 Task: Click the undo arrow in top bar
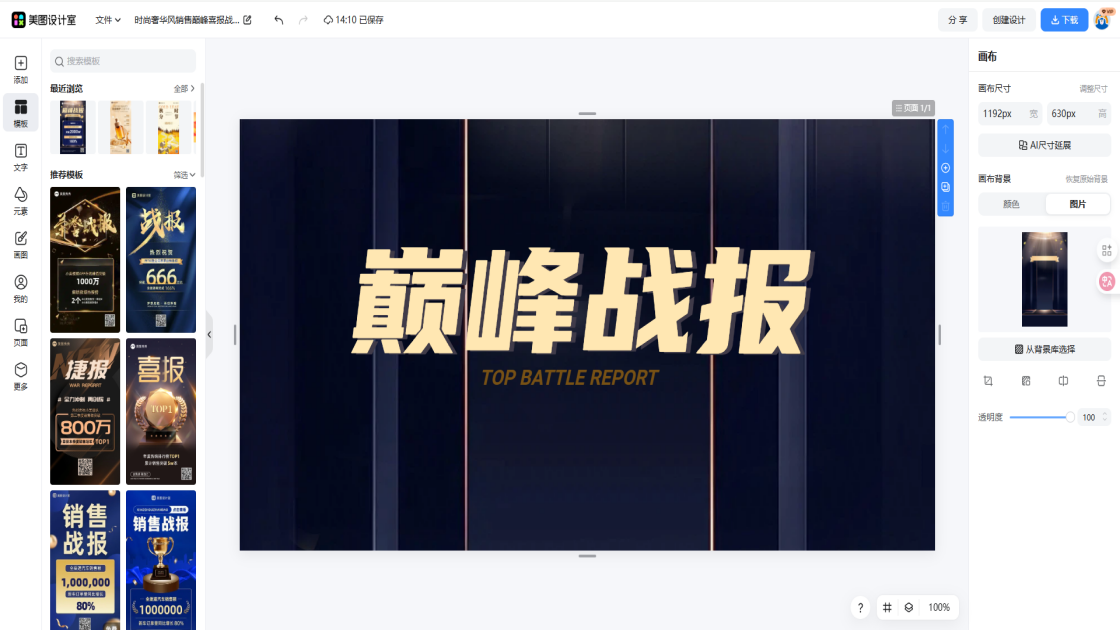tap(278, 20)
